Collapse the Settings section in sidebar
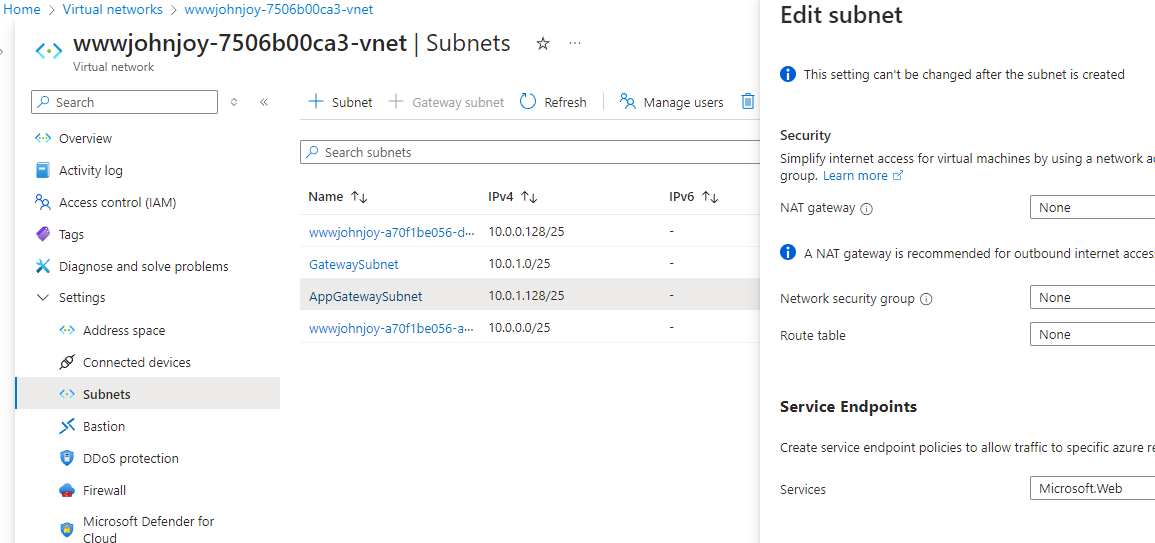1155x543 pixels. 42,298
